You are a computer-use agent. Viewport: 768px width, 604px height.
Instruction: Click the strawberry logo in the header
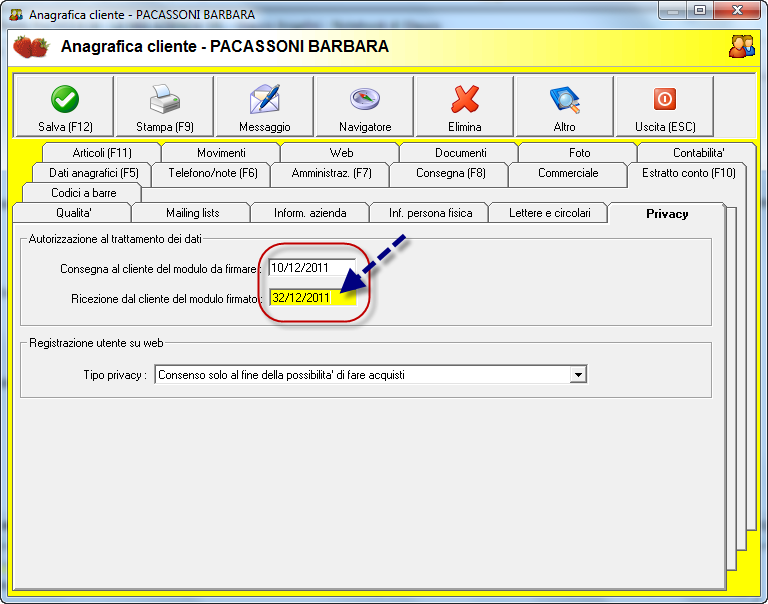click(31, 47)
